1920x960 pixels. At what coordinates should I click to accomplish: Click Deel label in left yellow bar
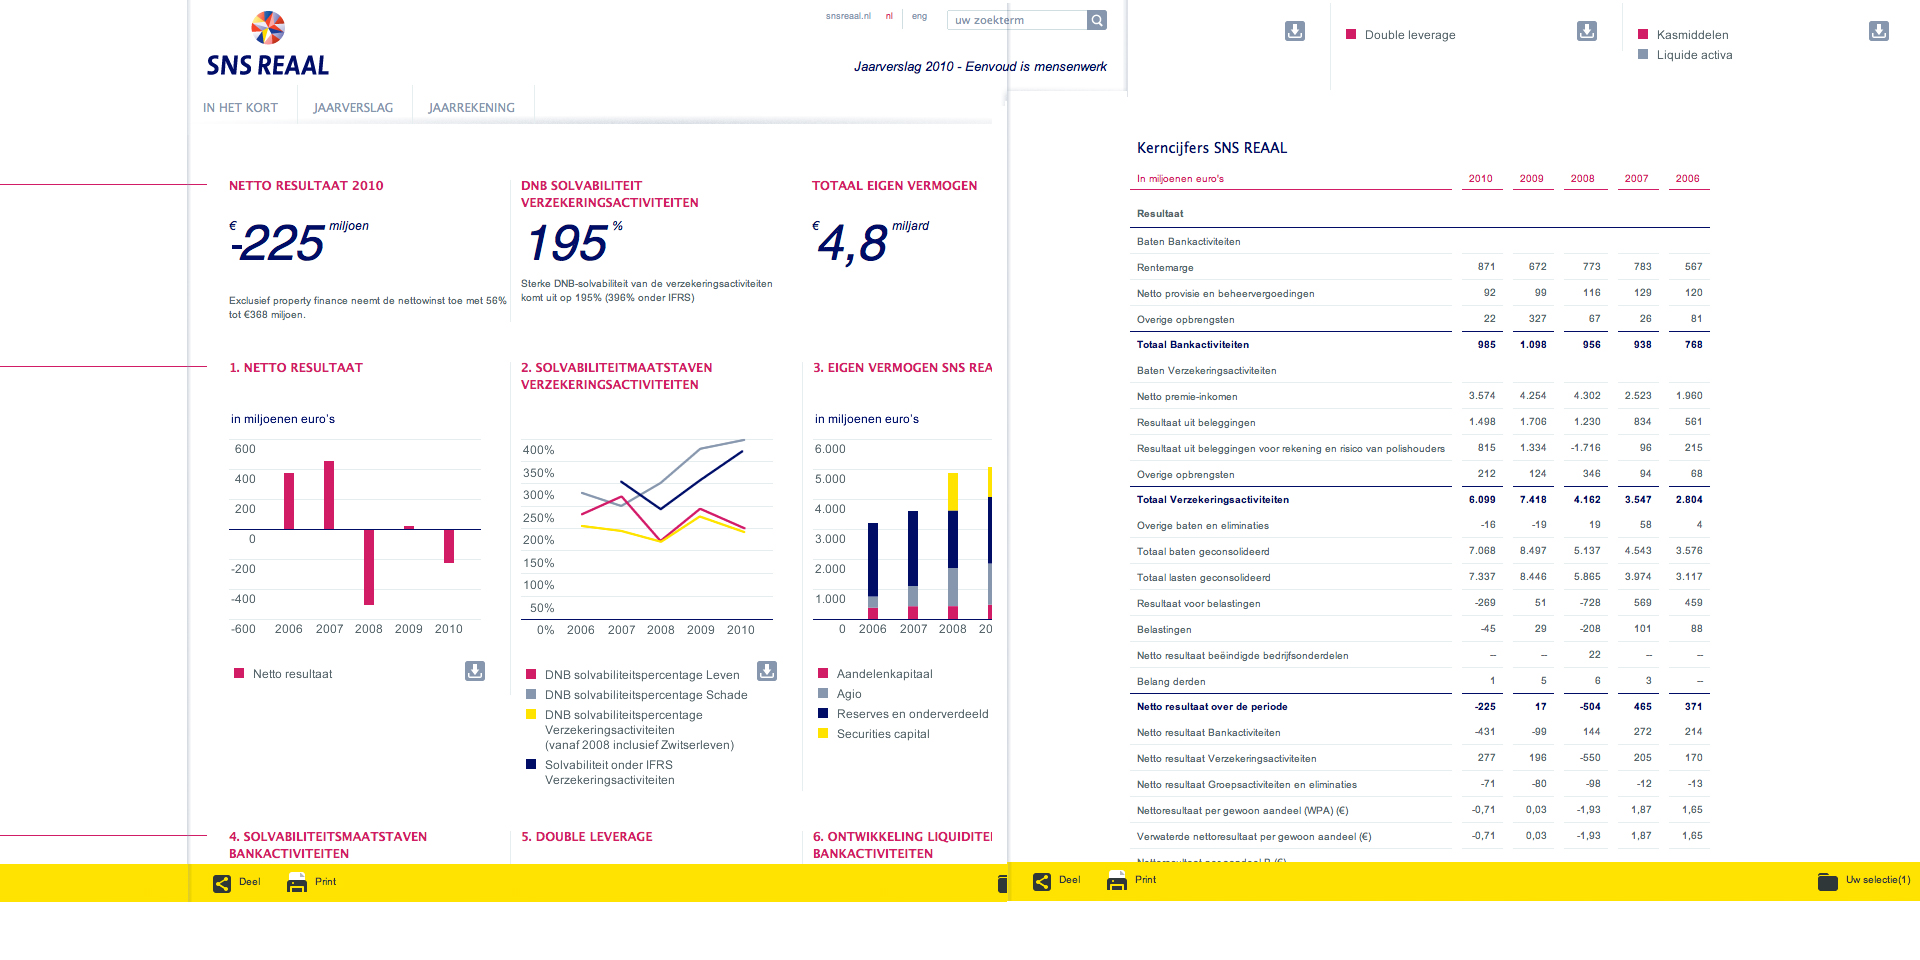click(249, 882)
